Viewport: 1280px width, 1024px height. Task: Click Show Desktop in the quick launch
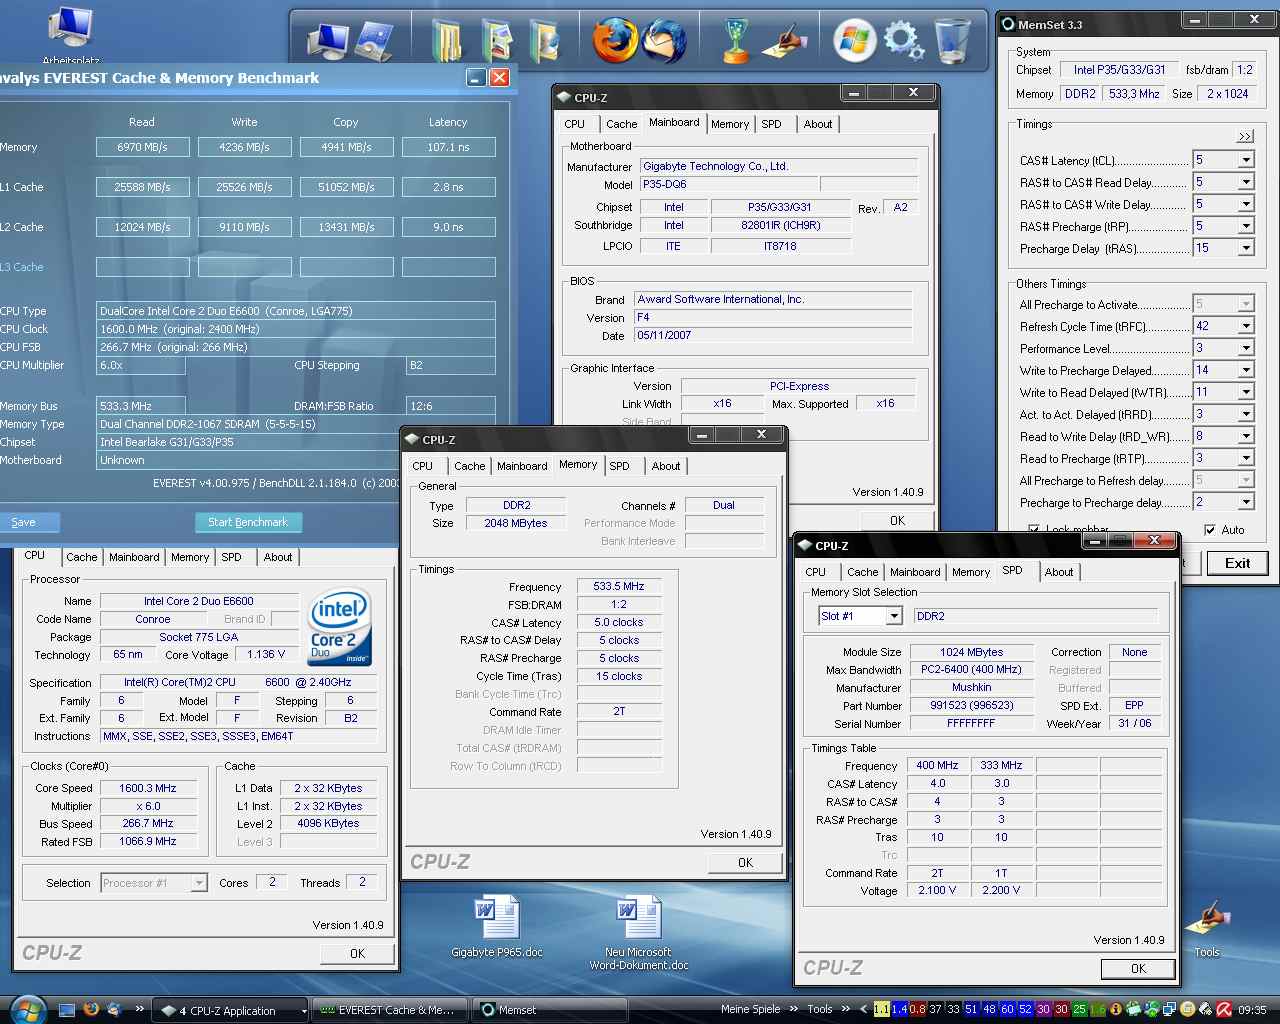(67, 1010)
